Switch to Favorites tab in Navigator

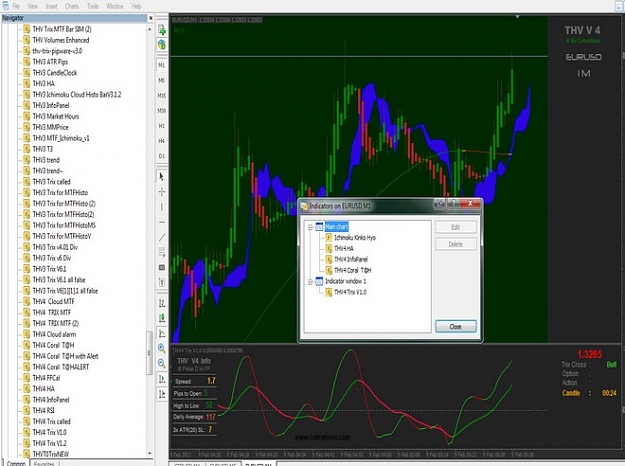44,463
